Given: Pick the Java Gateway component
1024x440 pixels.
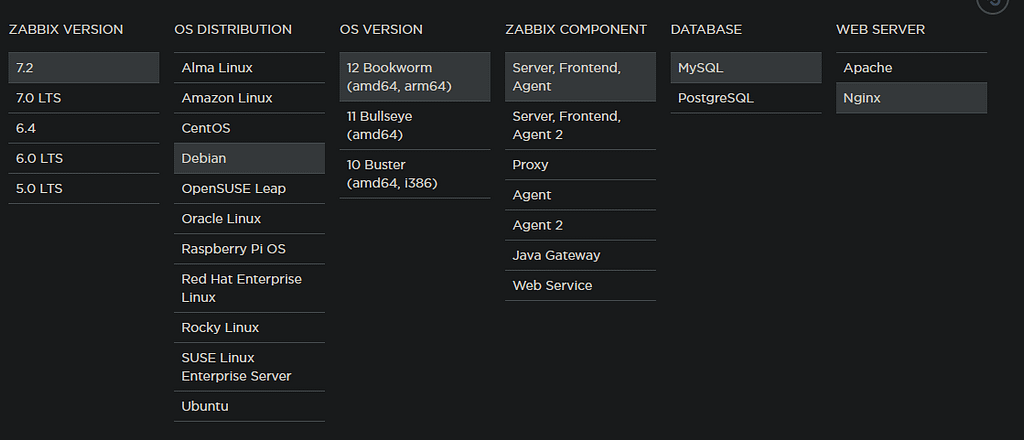Looking at the screenshot, I should (580, 255).
